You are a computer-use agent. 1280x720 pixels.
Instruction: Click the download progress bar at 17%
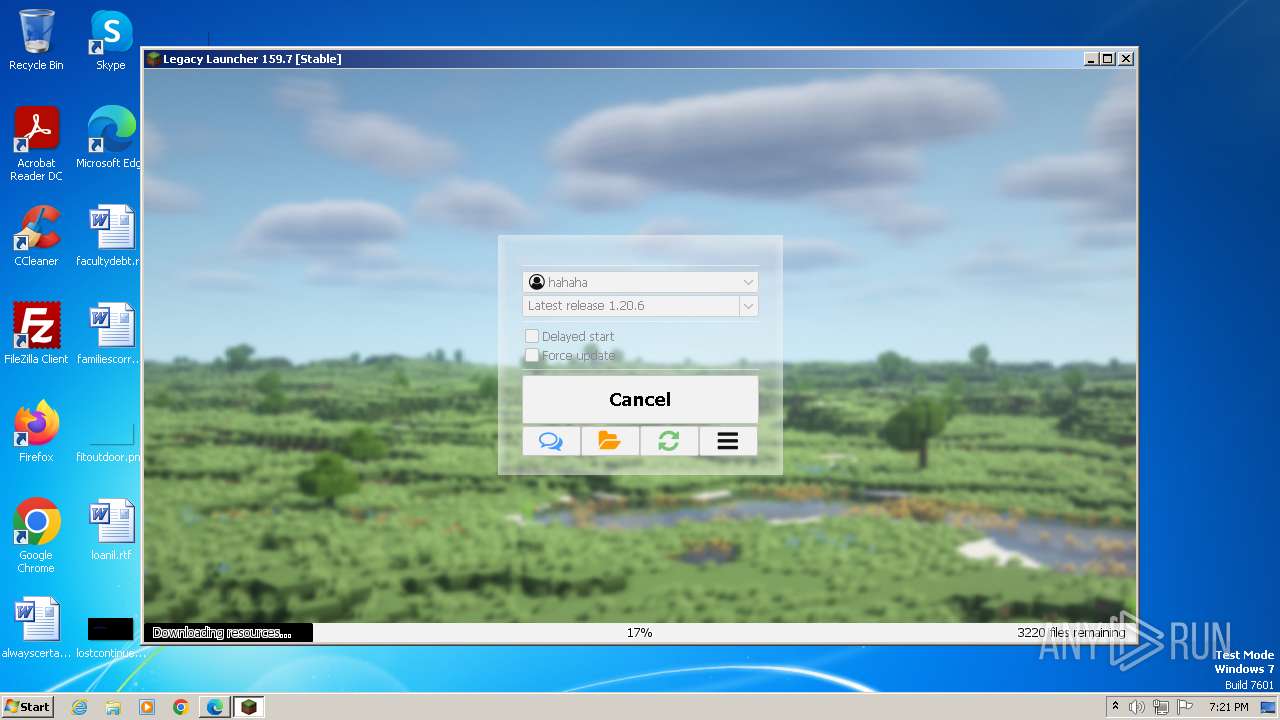click(x=640, y=632)
